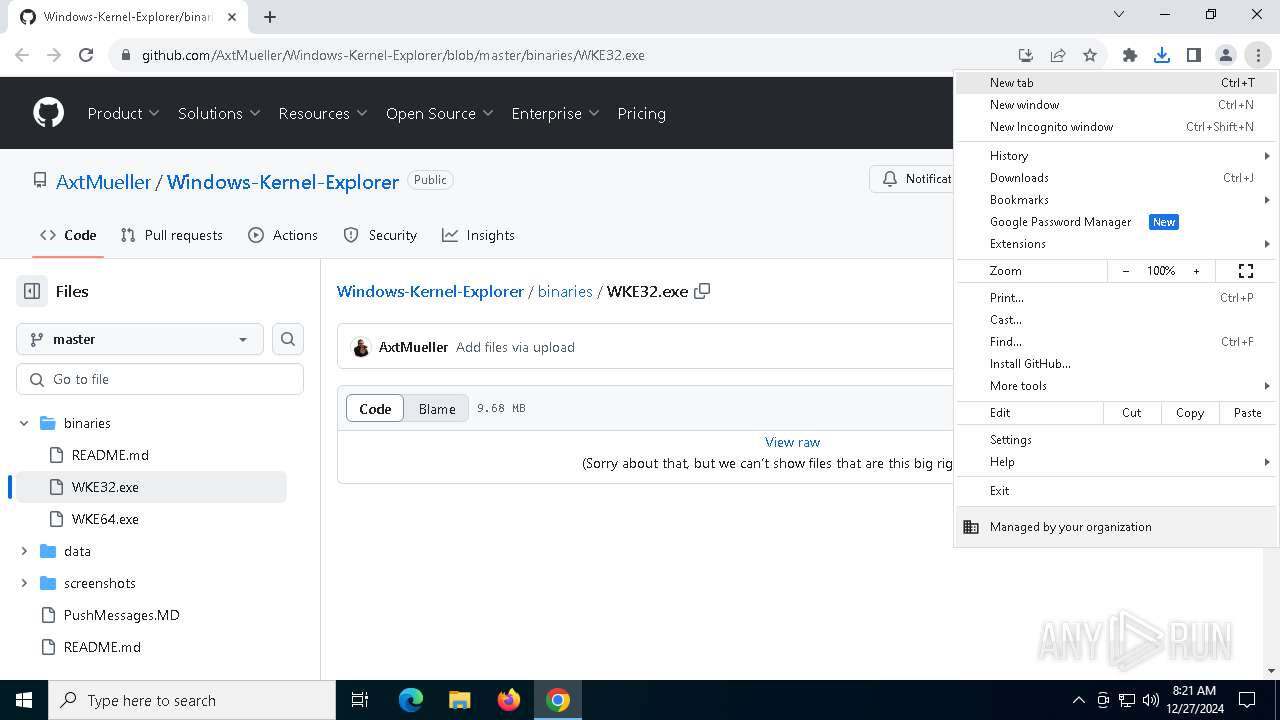Open Task View on taskbar
This screenshot has height=720, width=1280.
(360, 700)
